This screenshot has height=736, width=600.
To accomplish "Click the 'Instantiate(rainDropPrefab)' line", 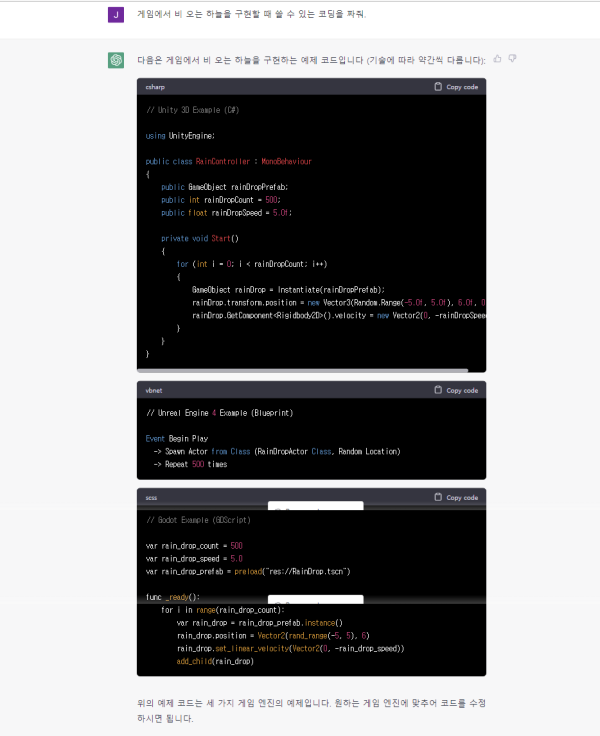I will point(288,290).
